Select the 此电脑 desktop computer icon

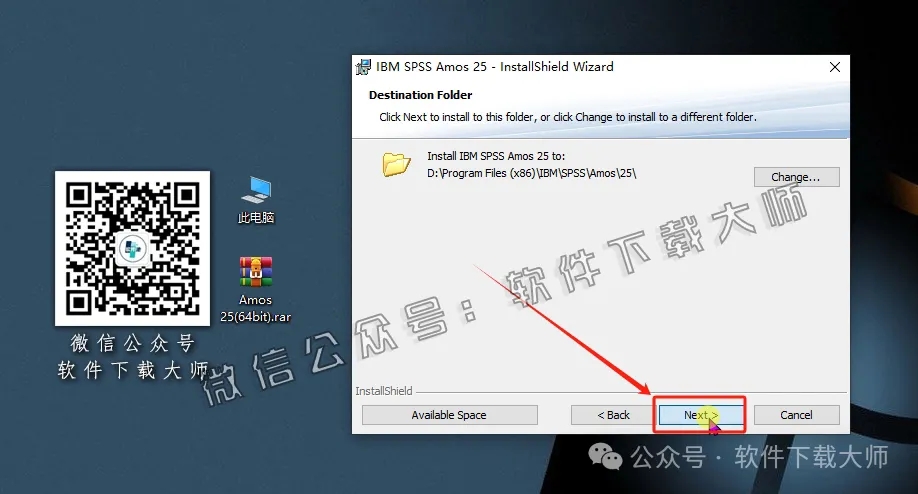[x=256, y=189]
